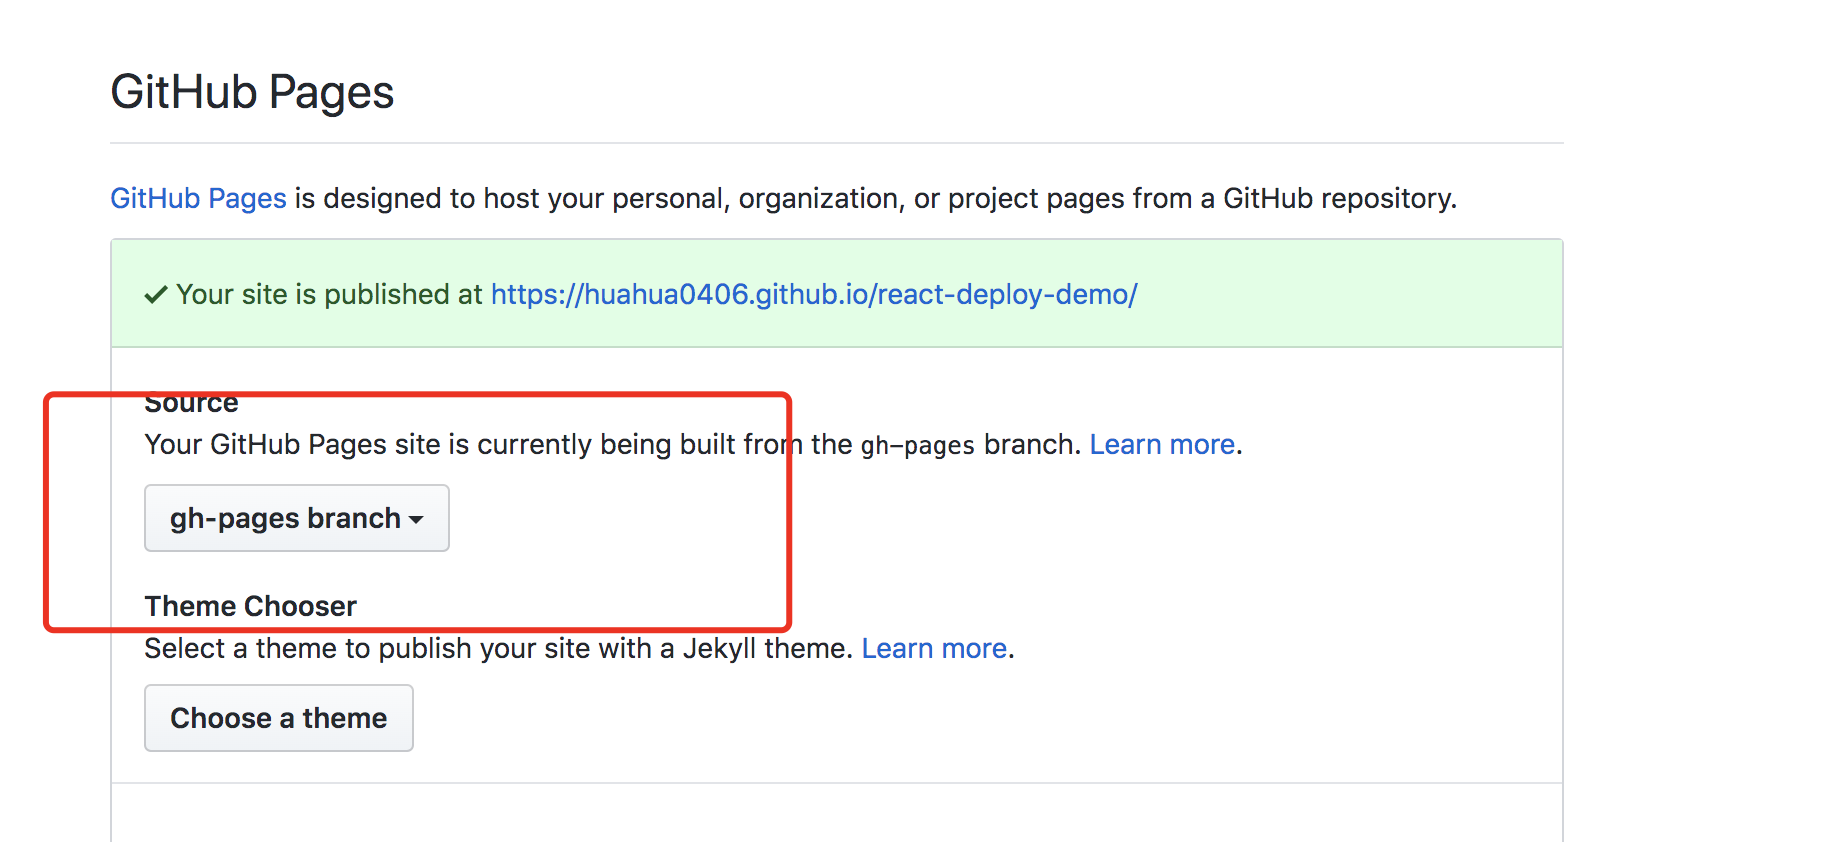1832x842 pixels.
Task: Click the "Your site is published at" text
Action: tap(329, 294)
